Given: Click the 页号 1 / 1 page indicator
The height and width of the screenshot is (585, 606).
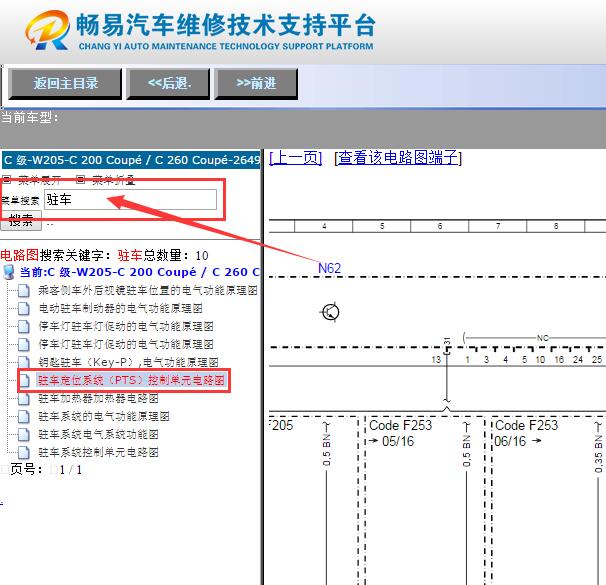Looking at the screenshot, I should [x=46, y=469].
